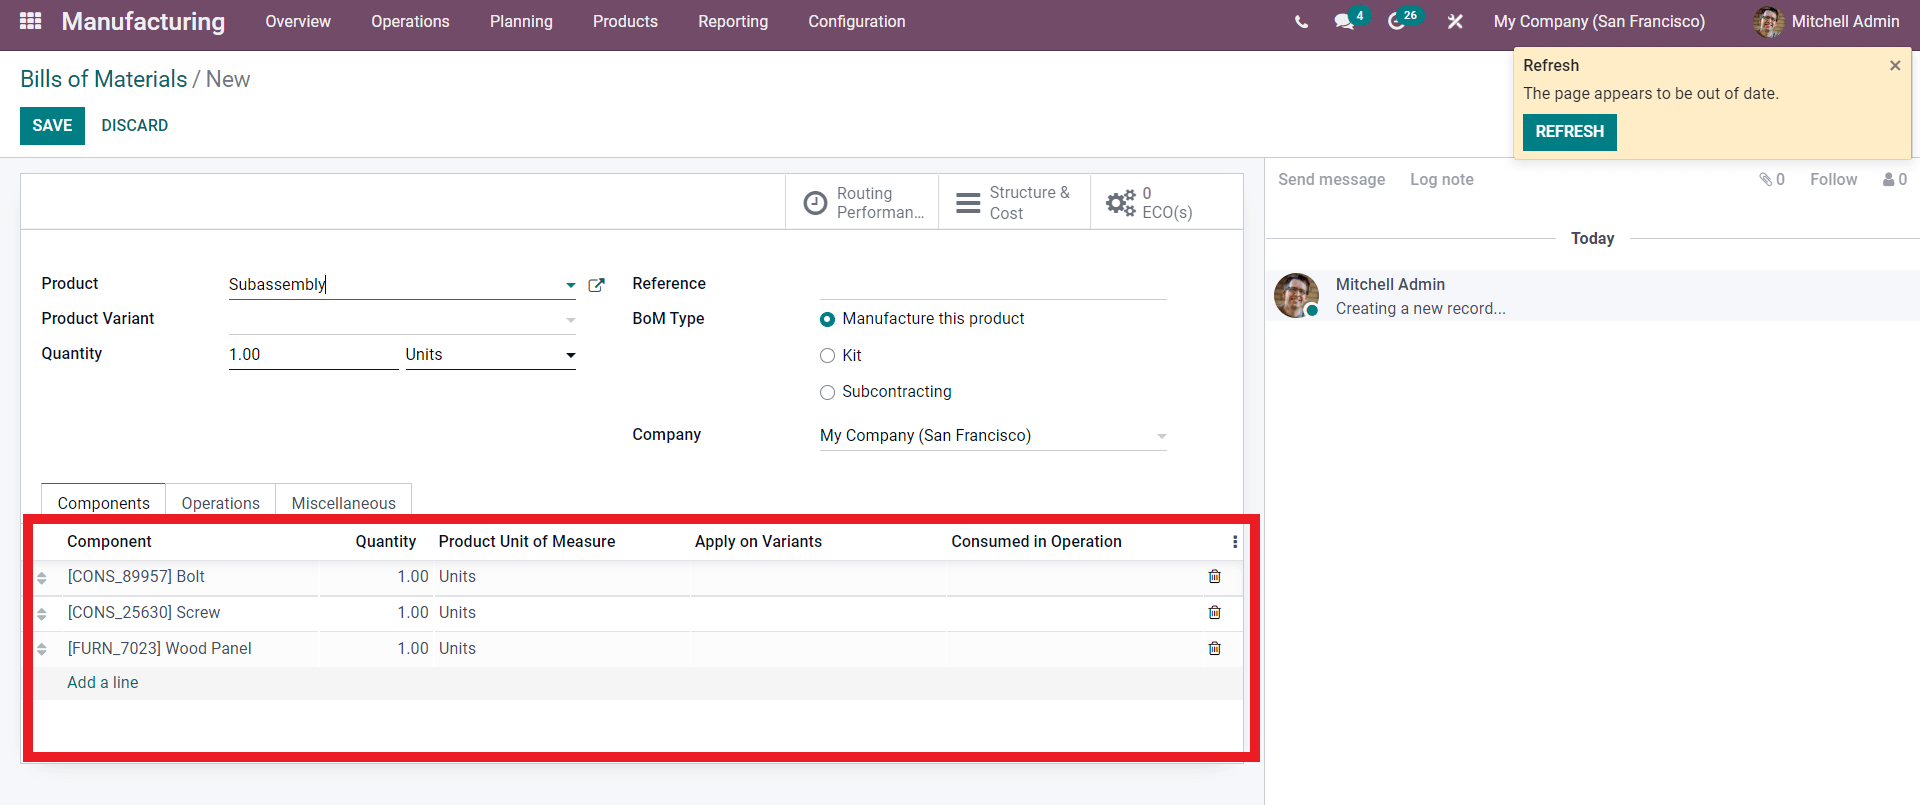Select the [FURN_7023] Wood Panel cell
The width and height of the screenshot is (1920, 805).
(190, 649)
